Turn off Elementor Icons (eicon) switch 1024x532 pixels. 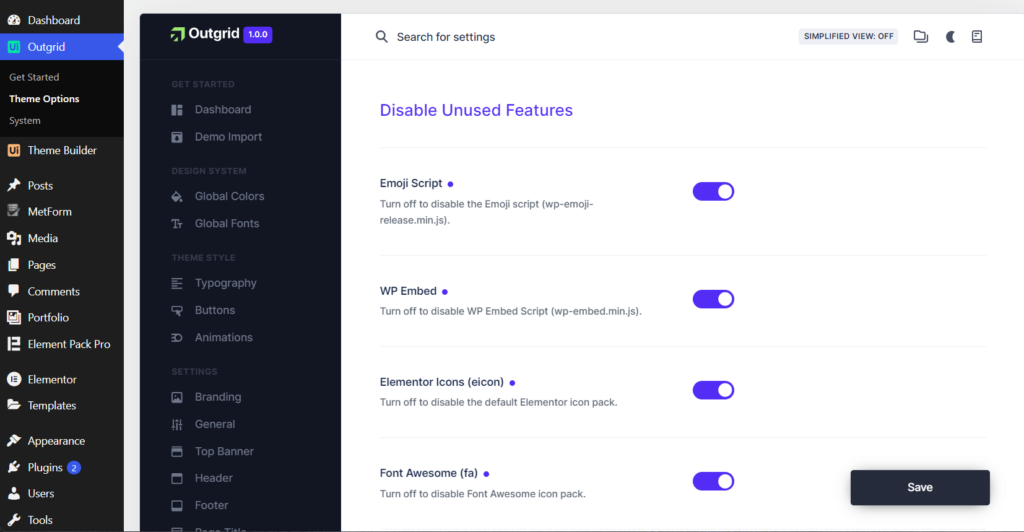pyautogui.click(x=713, y=390)
